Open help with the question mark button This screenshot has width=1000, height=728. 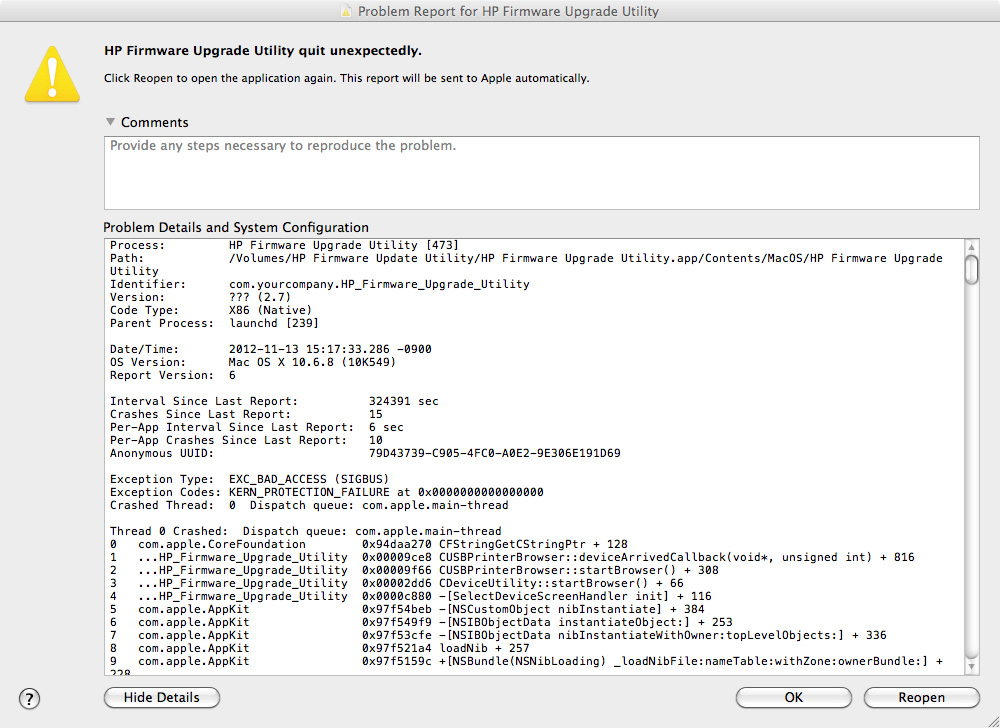coord(29,698)
